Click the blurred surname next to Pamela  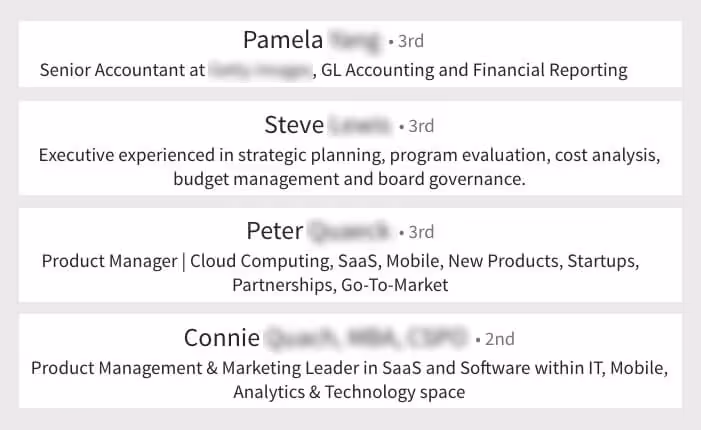(354, 41)
